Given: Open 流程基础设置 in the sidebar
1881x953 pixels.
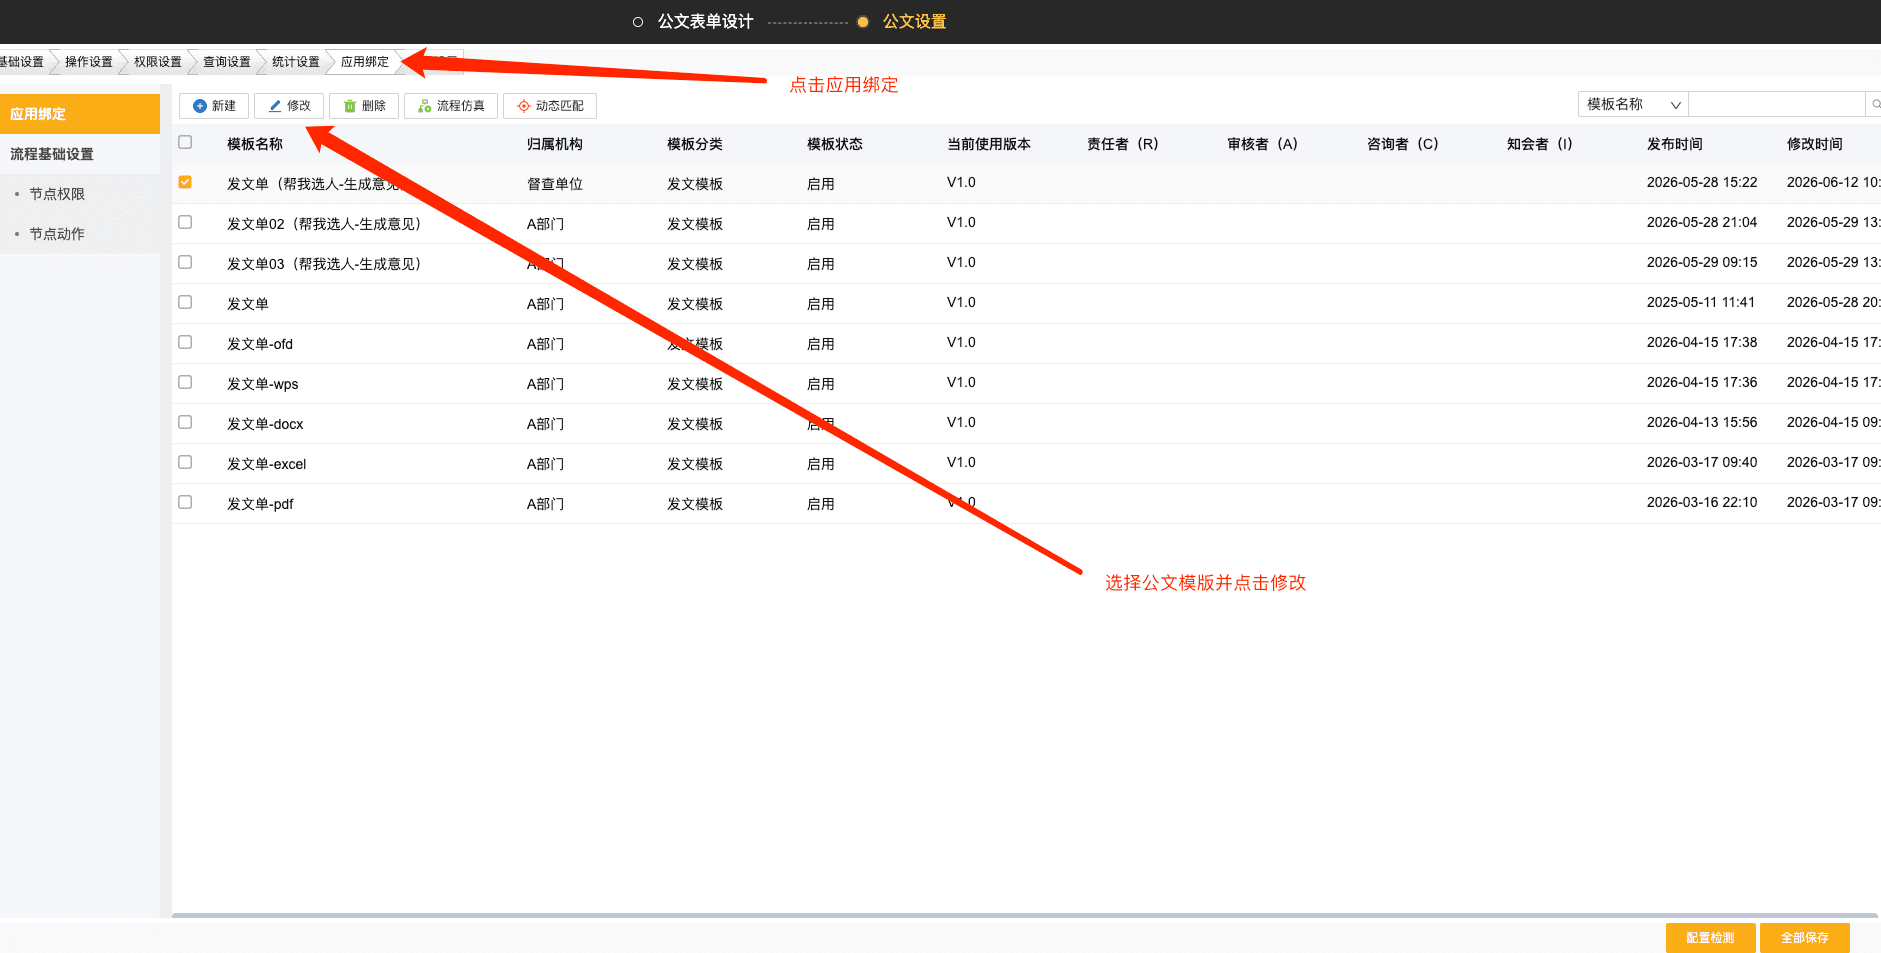Looking at the screenshot, I should pyautogui.click(x=80, y=154).
